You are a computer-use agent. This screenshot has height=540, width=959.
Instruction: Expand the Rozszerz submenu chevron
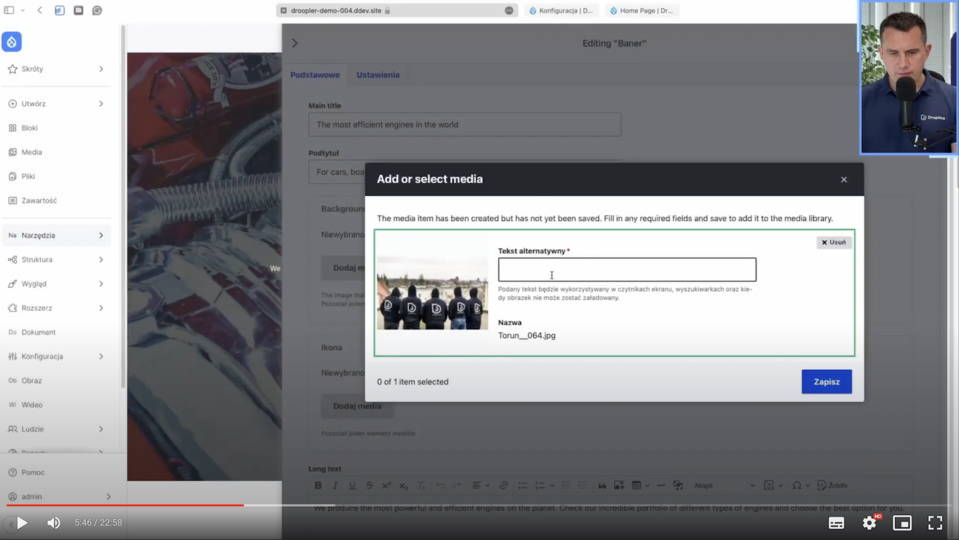[x=101, y=308]
